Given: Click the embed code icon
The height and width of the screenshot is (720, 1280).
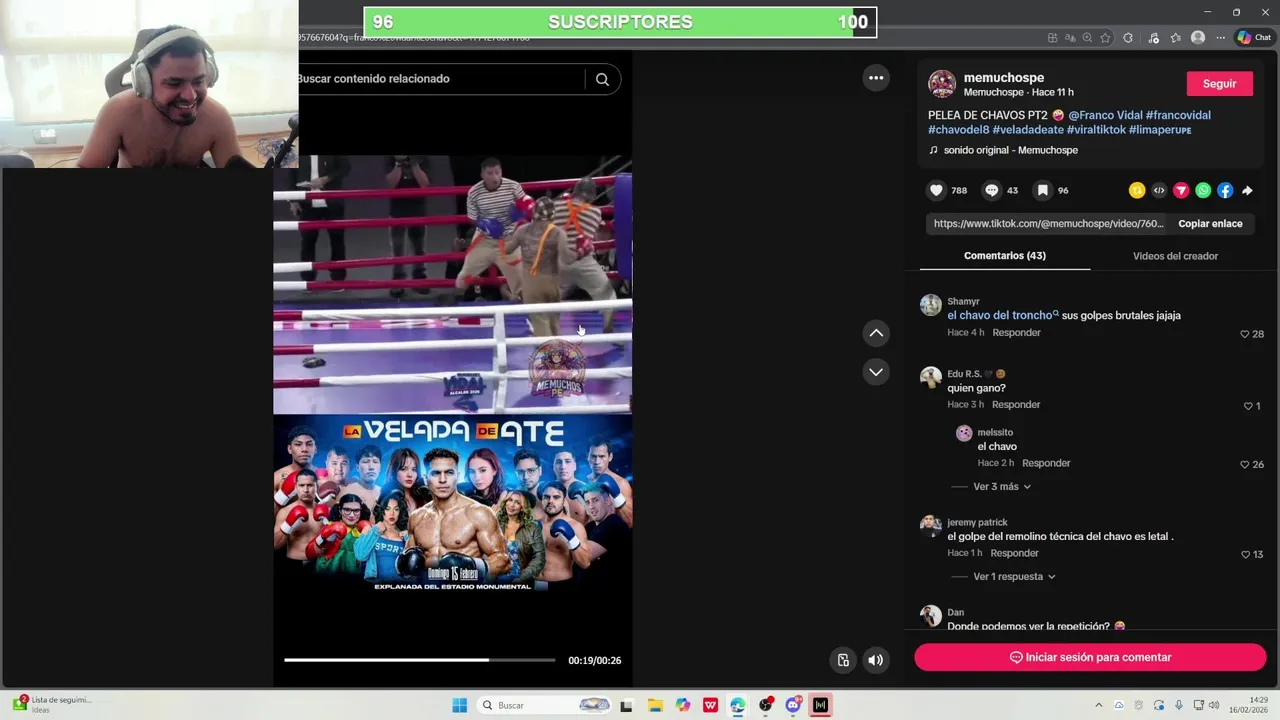Looking at the screenshot, I should click(1159, 190).
